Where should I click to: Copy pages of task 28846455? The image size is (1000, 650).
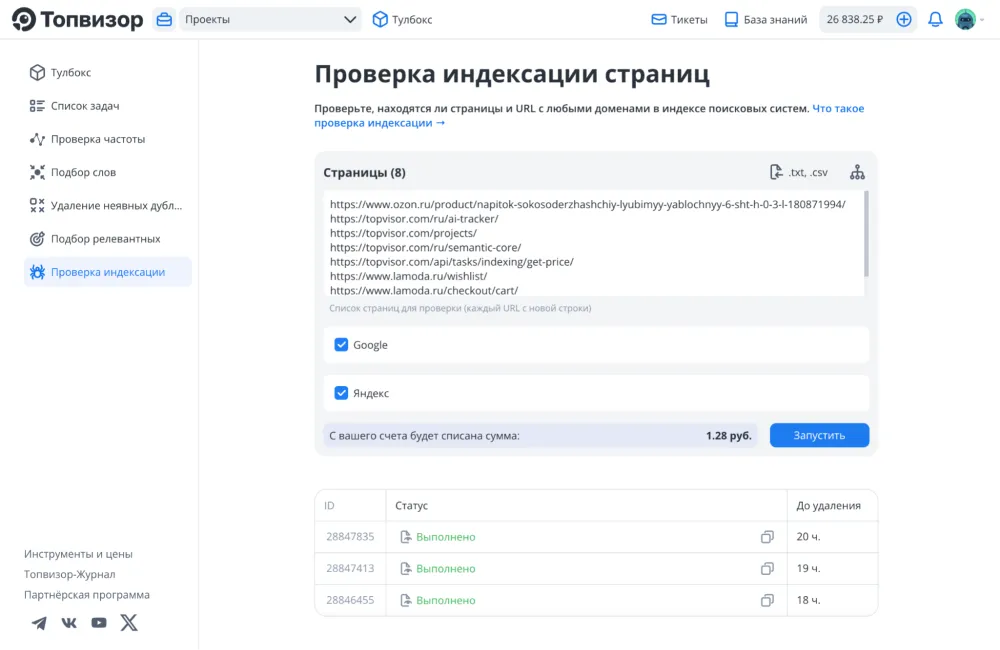(767, 600)
